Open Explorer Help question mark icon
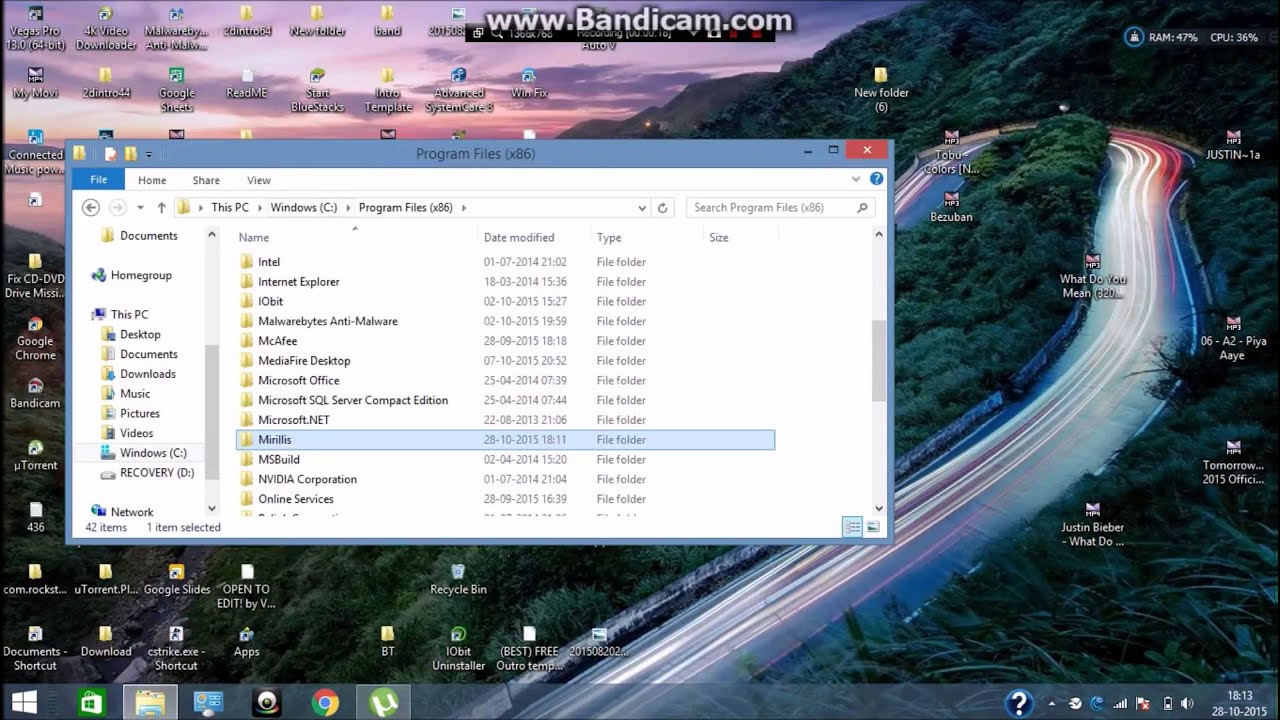The height and width of the screenshot is (720, 1280). point(877,179)
